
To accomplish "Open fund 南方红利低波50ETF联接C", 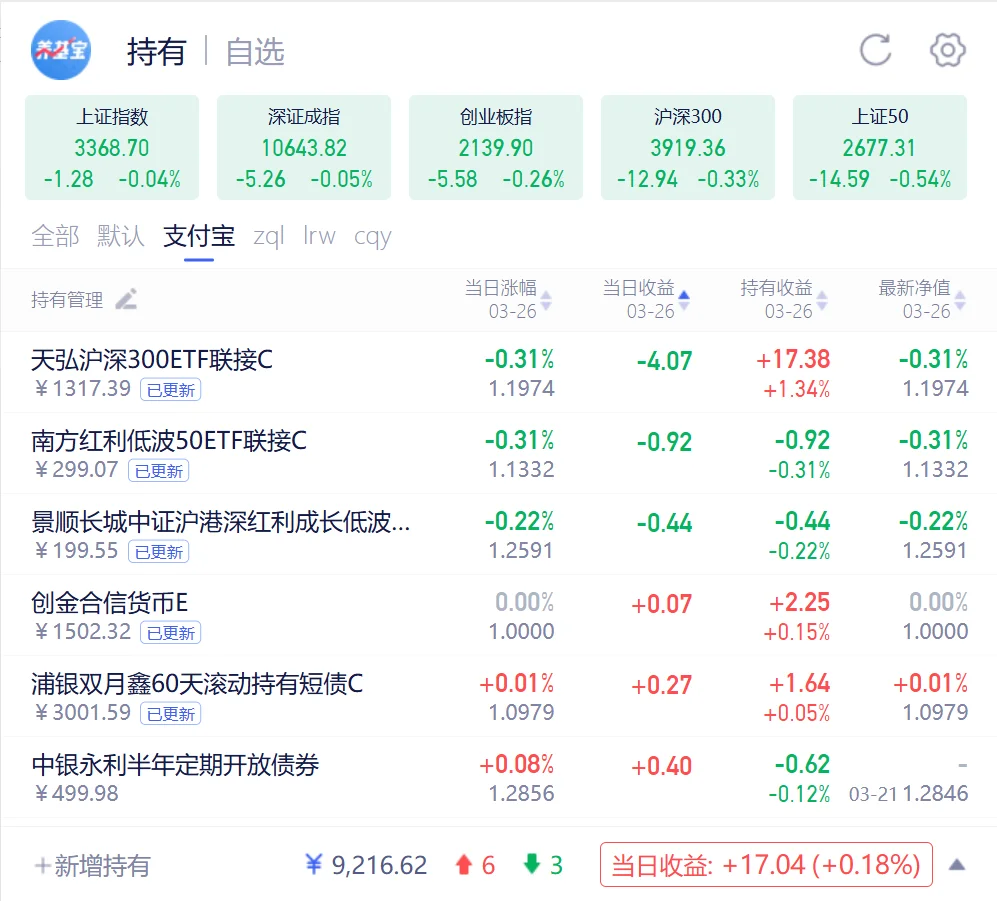I will coord(168,441).
